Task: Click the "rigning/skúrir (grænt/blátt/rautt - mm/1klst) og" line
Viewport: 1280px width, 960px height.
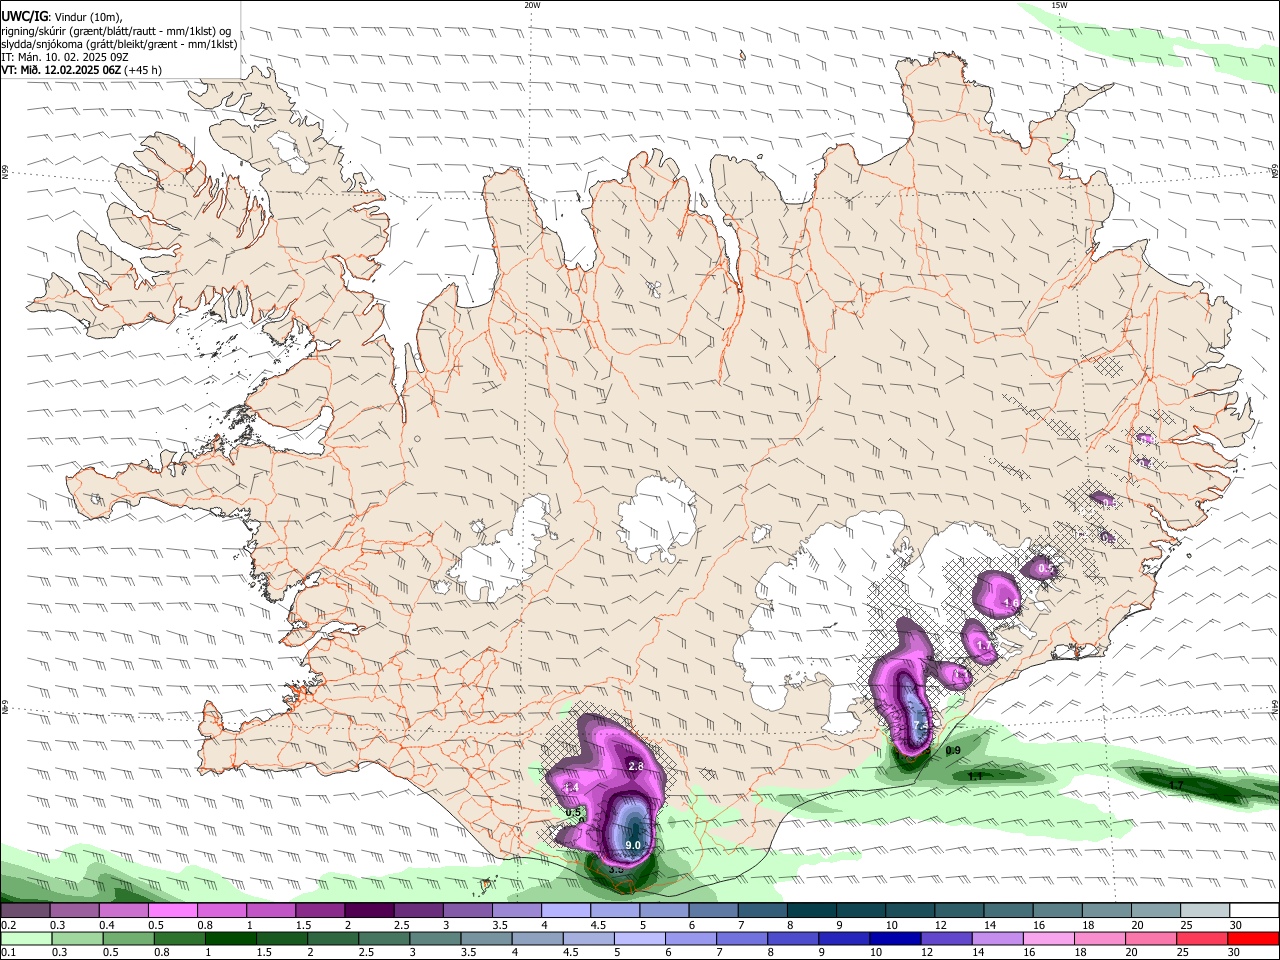Action: (116, 30)
